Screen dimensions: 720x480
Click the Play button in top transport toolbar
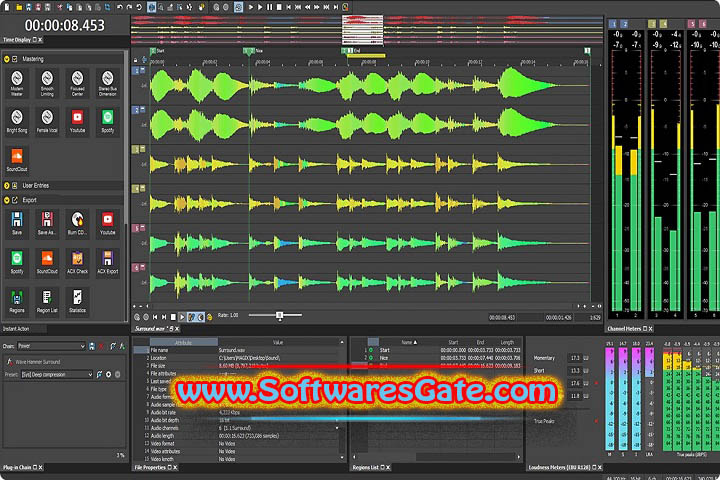[260, 7]
